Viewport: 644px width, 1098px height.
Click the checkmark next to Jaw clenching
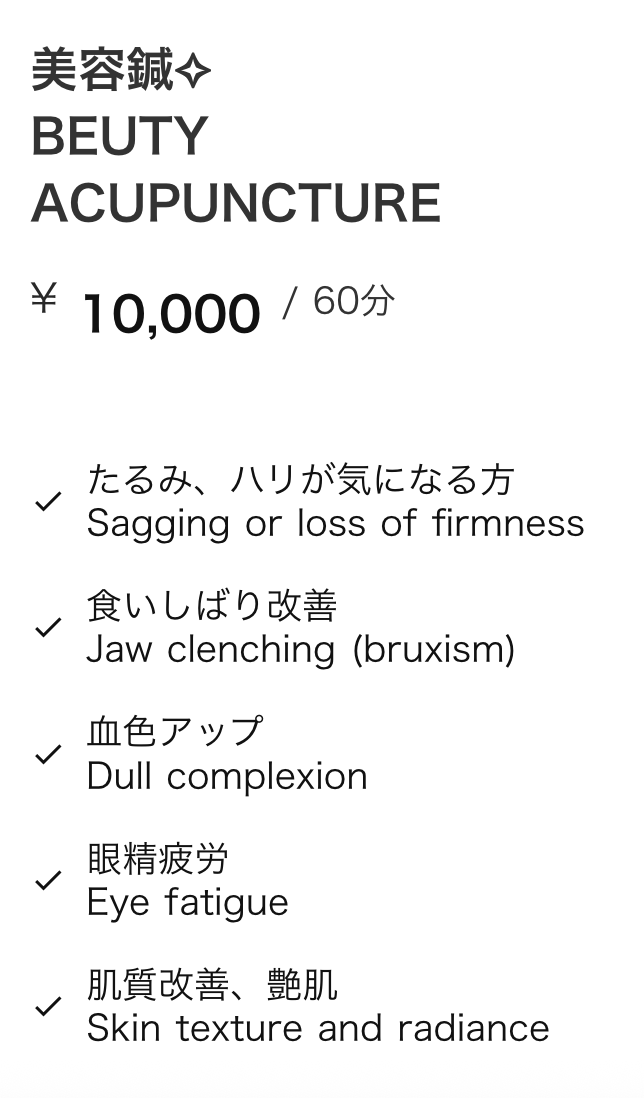pos(48,627)
